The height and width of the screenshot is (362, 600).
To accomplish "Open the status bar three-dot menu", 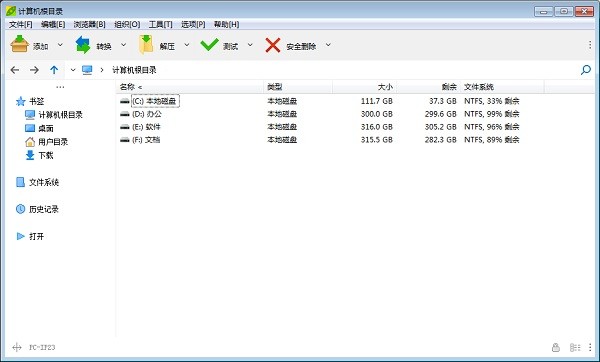I will 590,347.
